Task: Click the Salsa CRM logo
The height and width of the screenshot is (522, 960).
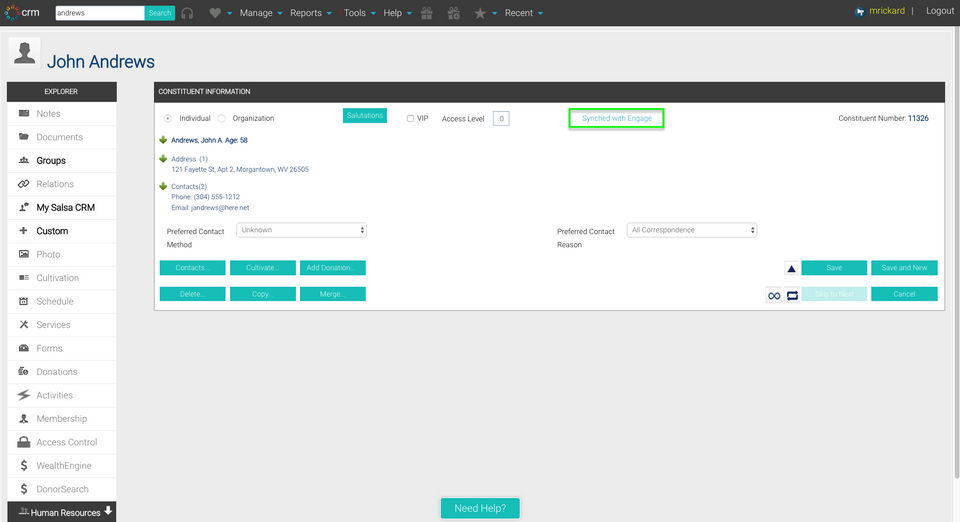Action: pyautogui.click(x=22, y=12)
